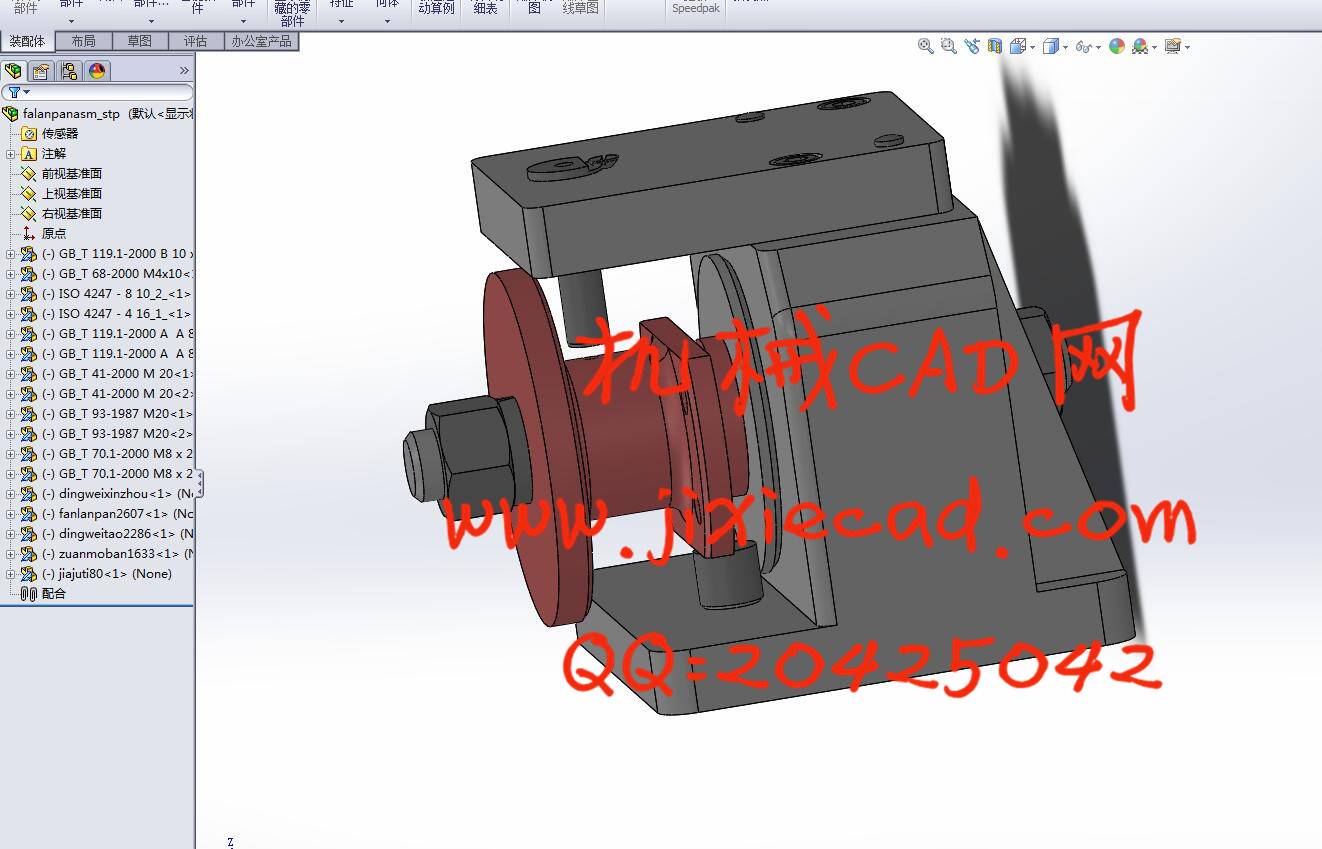
Task: Expand the 注解 annotations node
Action: click(10, 153)
